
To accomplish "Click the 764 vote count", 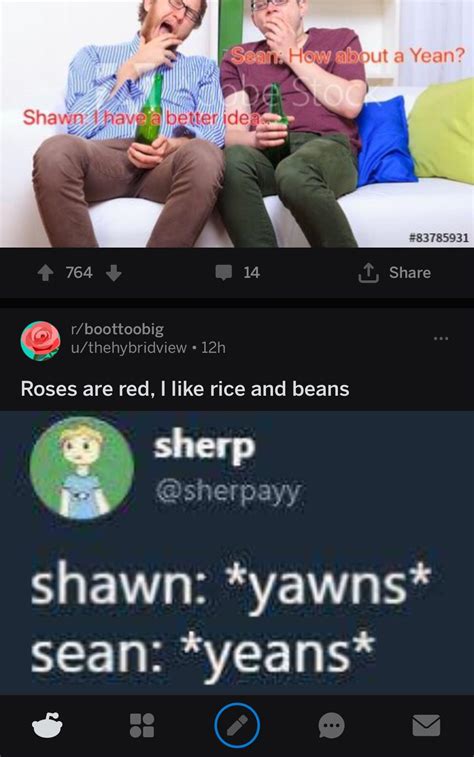I will point(79,273).
